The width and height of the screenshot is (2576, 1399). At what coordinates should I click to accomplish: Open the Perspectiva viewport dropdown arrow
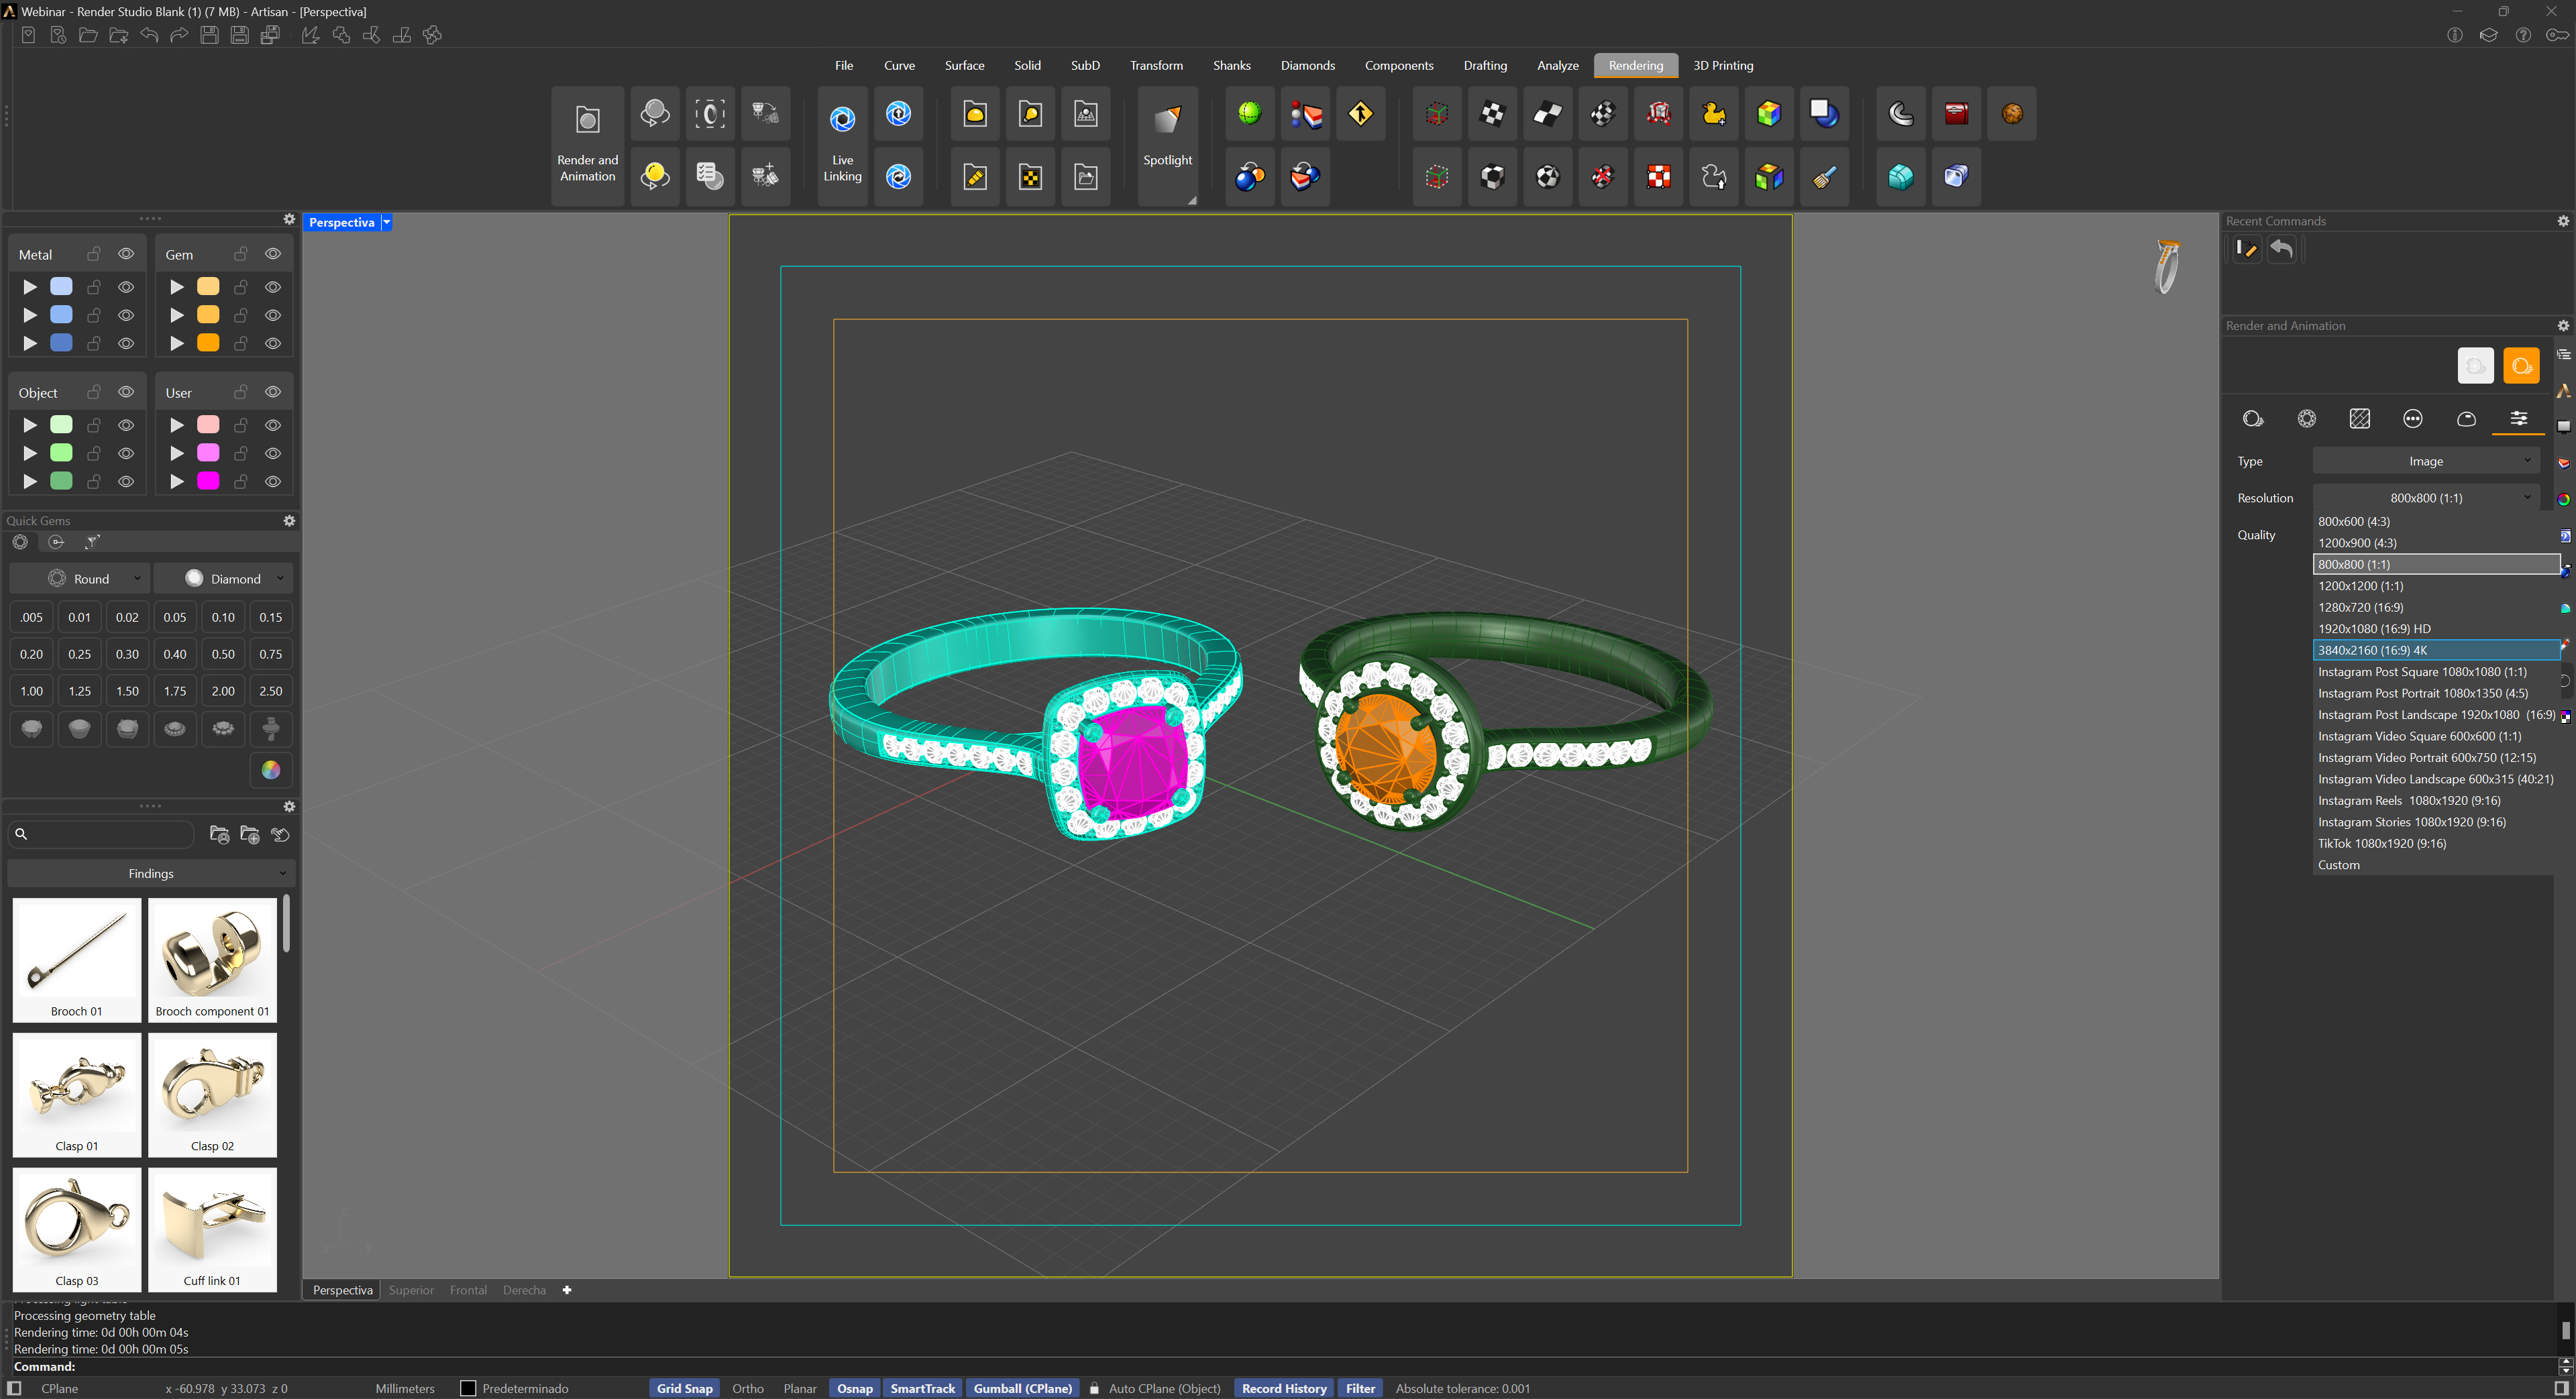pos(386,223)
